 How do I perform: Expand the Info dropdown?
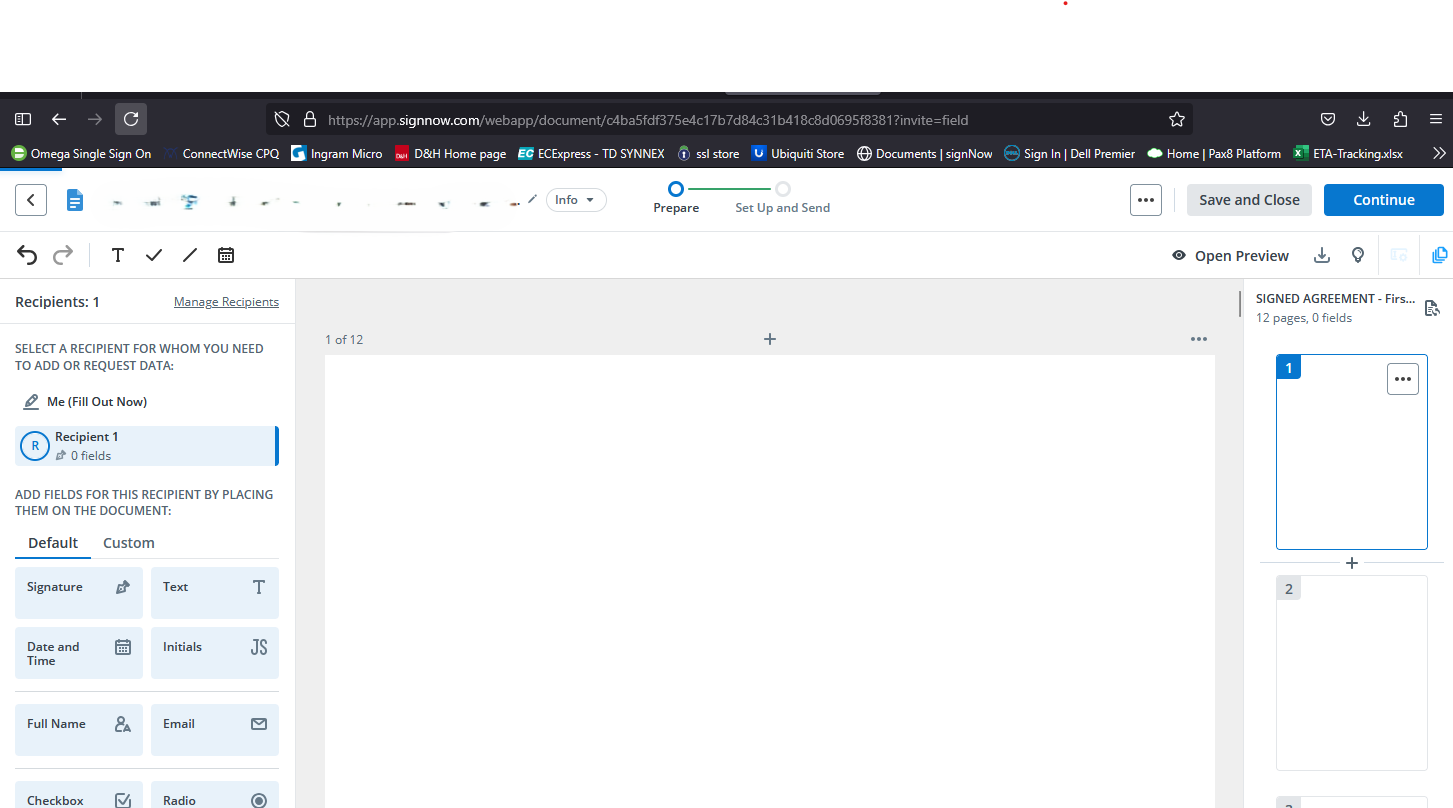576,200
